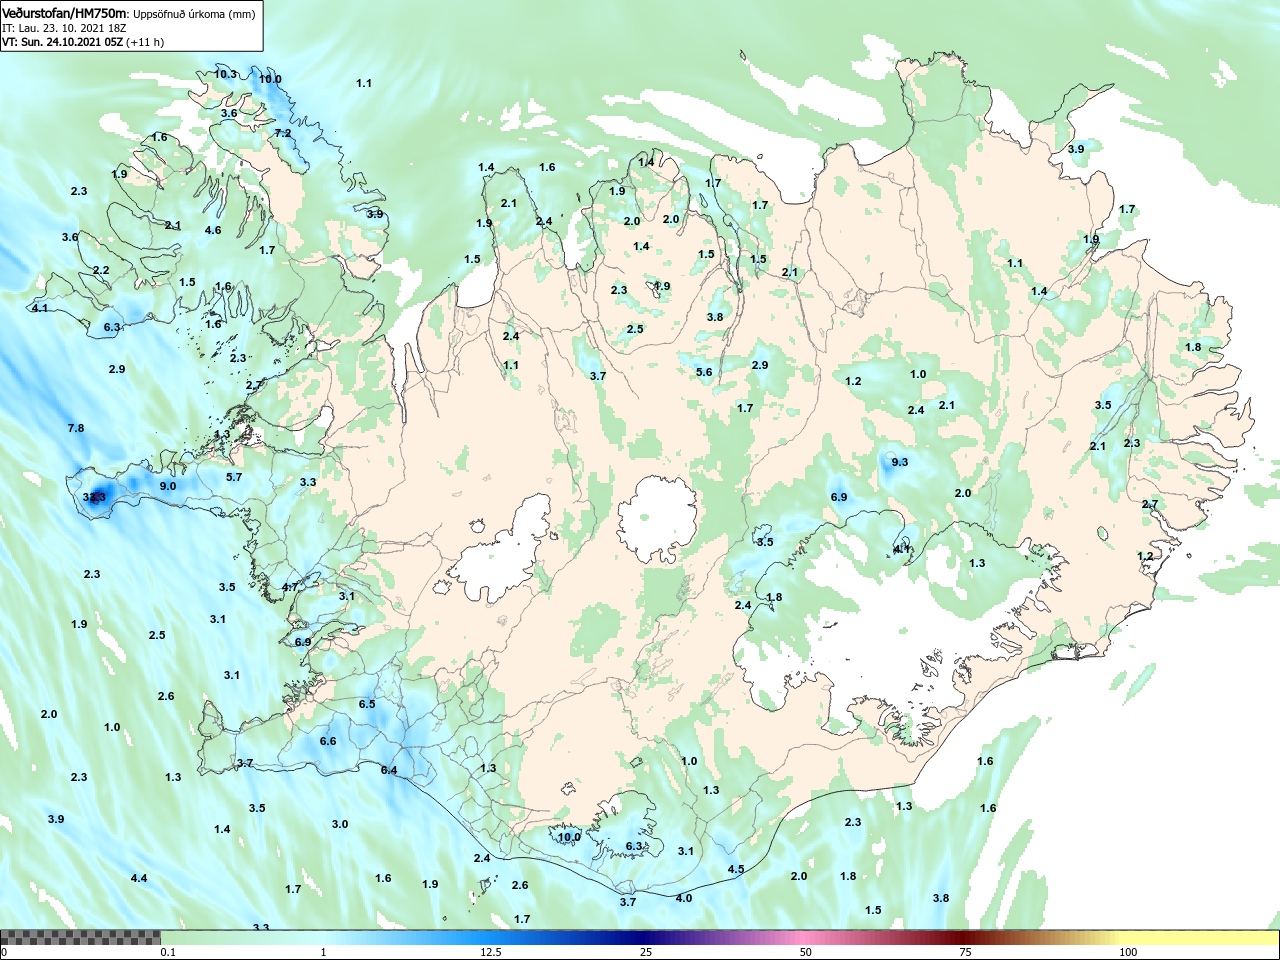The width and height of the screenshot is (1280, 960).
Task: Click the 75 label on color scale
Action: (965, 952)
